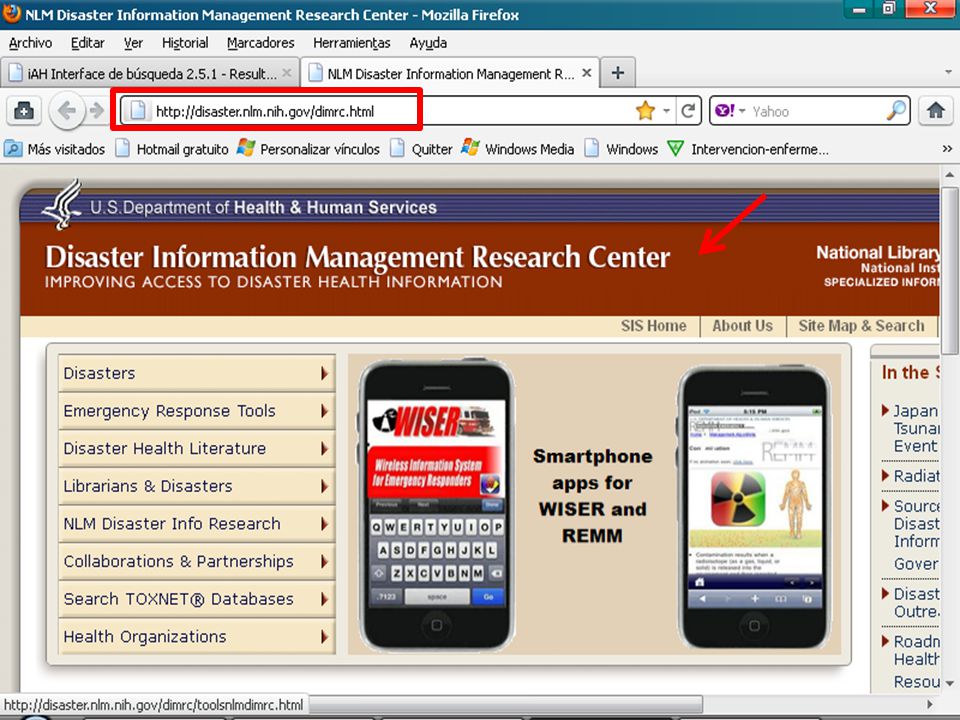Screen dimensions: 960x720
Task: Click the search magnifier icon
Action: coord(896,111)
